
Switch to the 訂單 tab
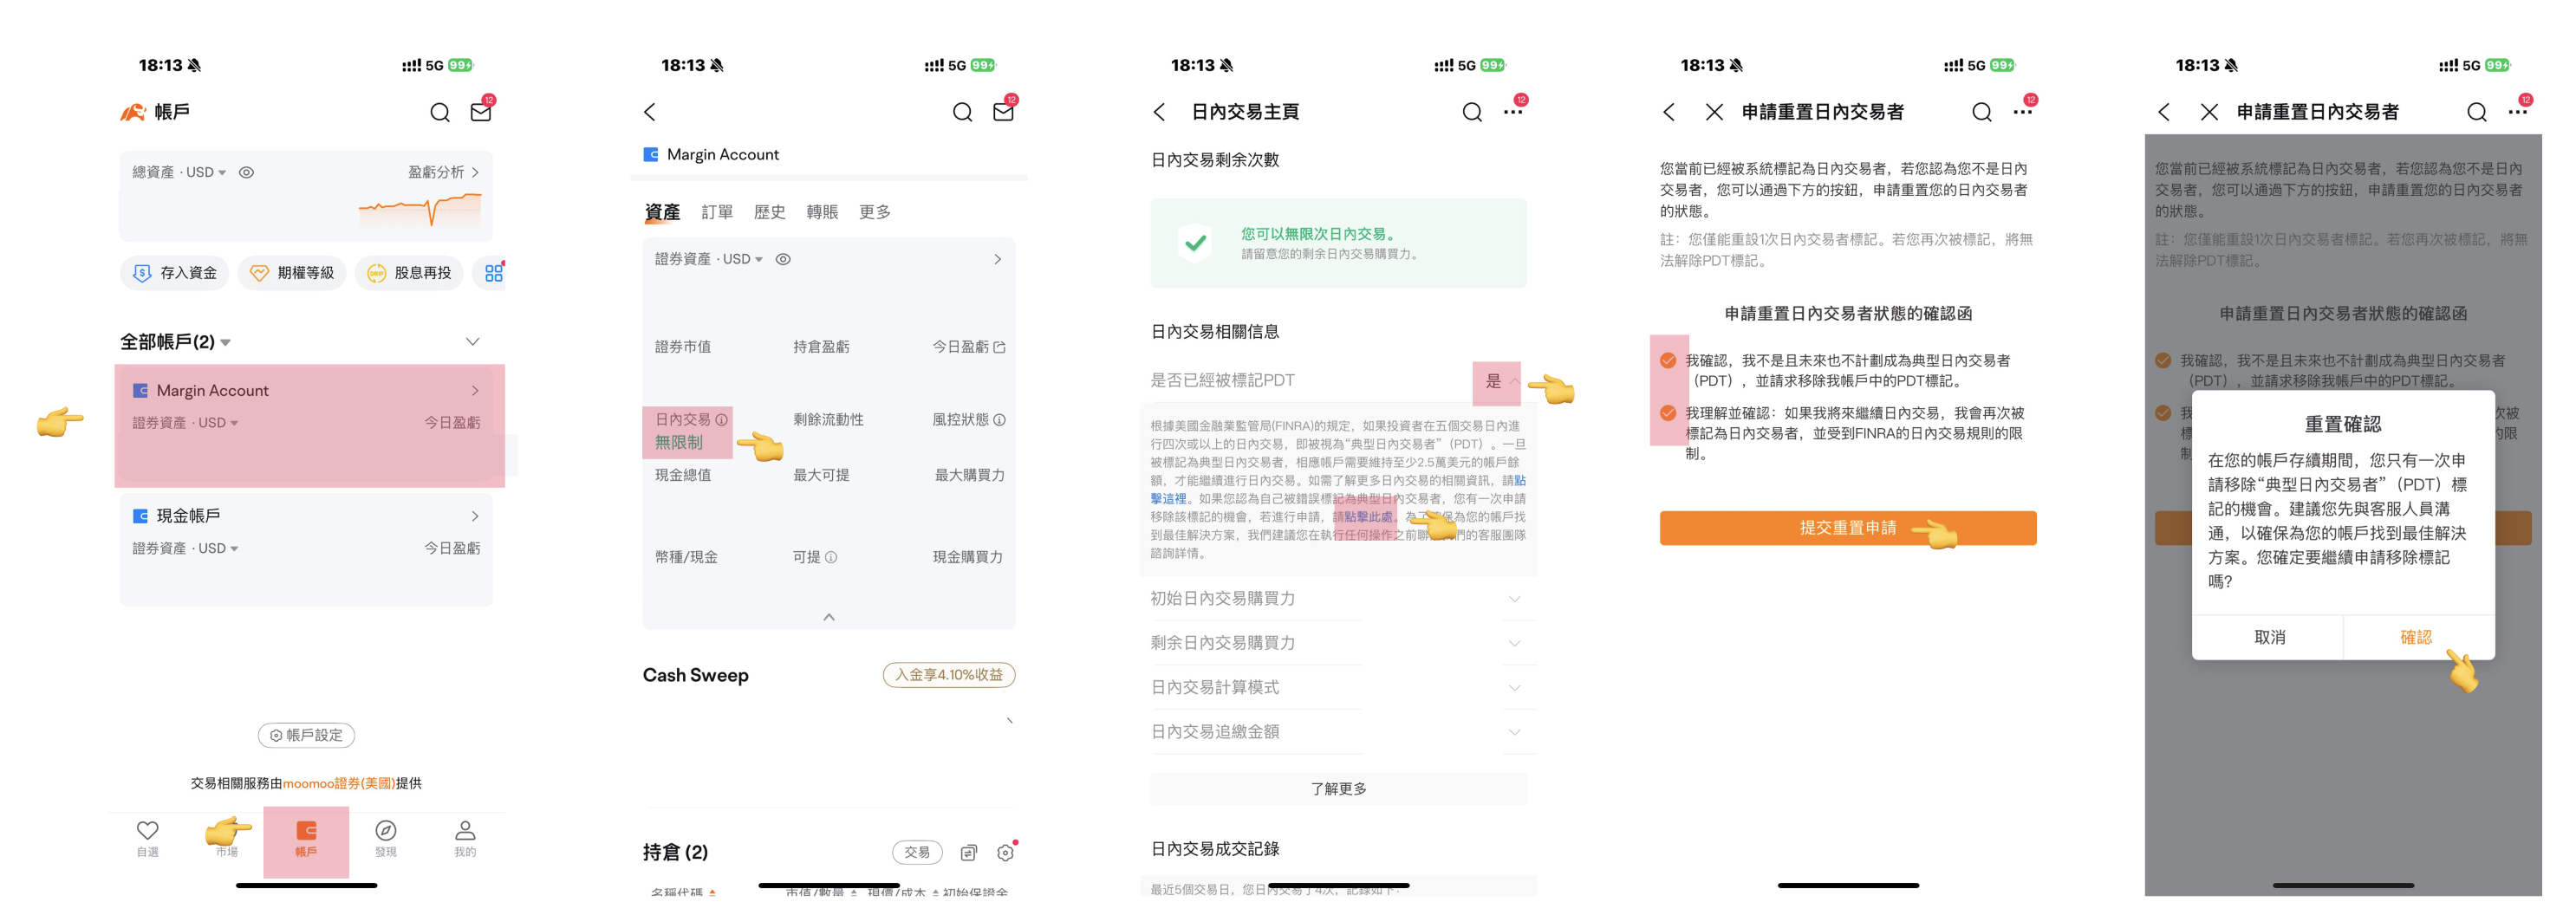pos(717,212)
